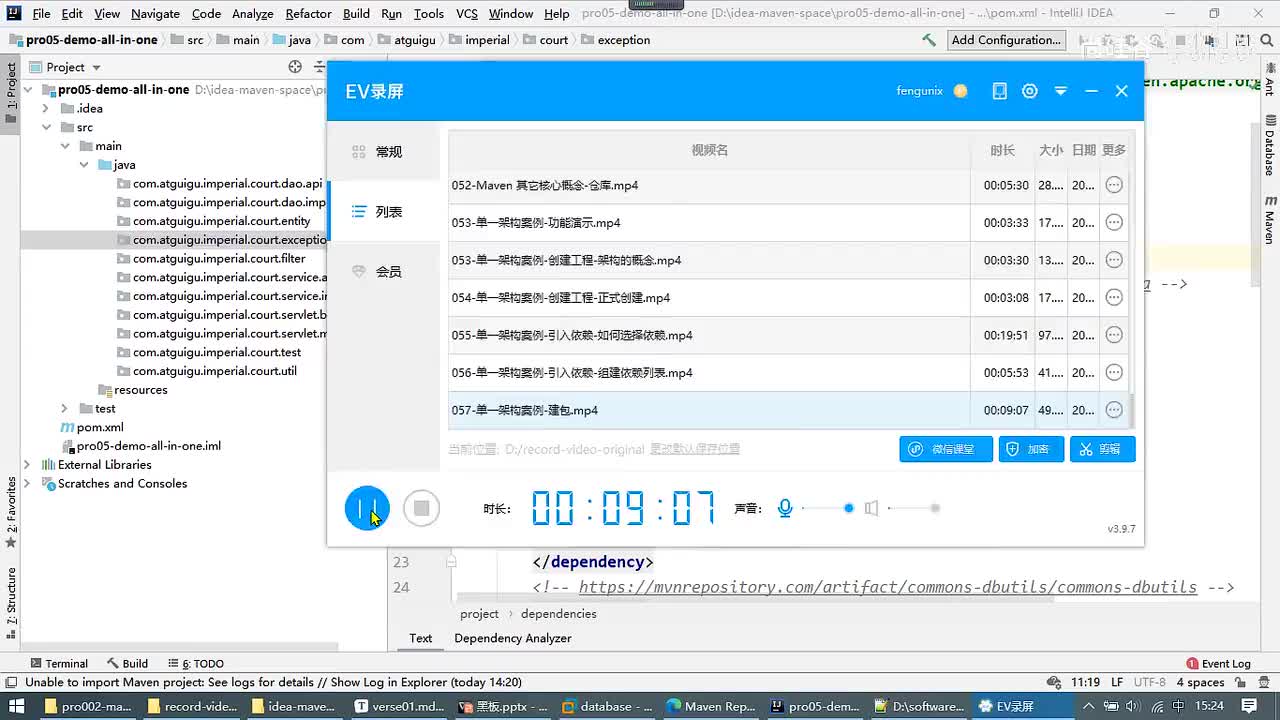Click the tablet icon in EV header

(999, 91)
